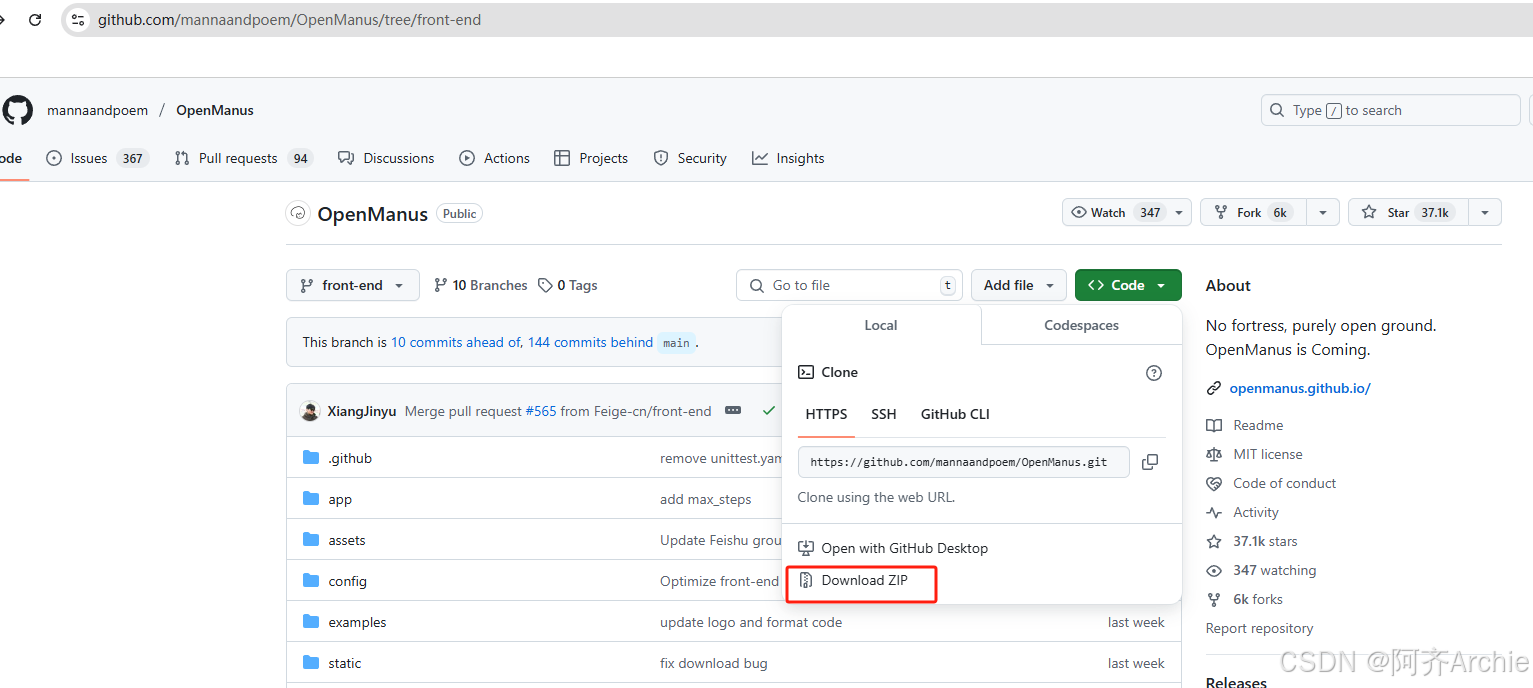
Task: Go to GitHub home via Octocat logo
Action: point(17,110)
